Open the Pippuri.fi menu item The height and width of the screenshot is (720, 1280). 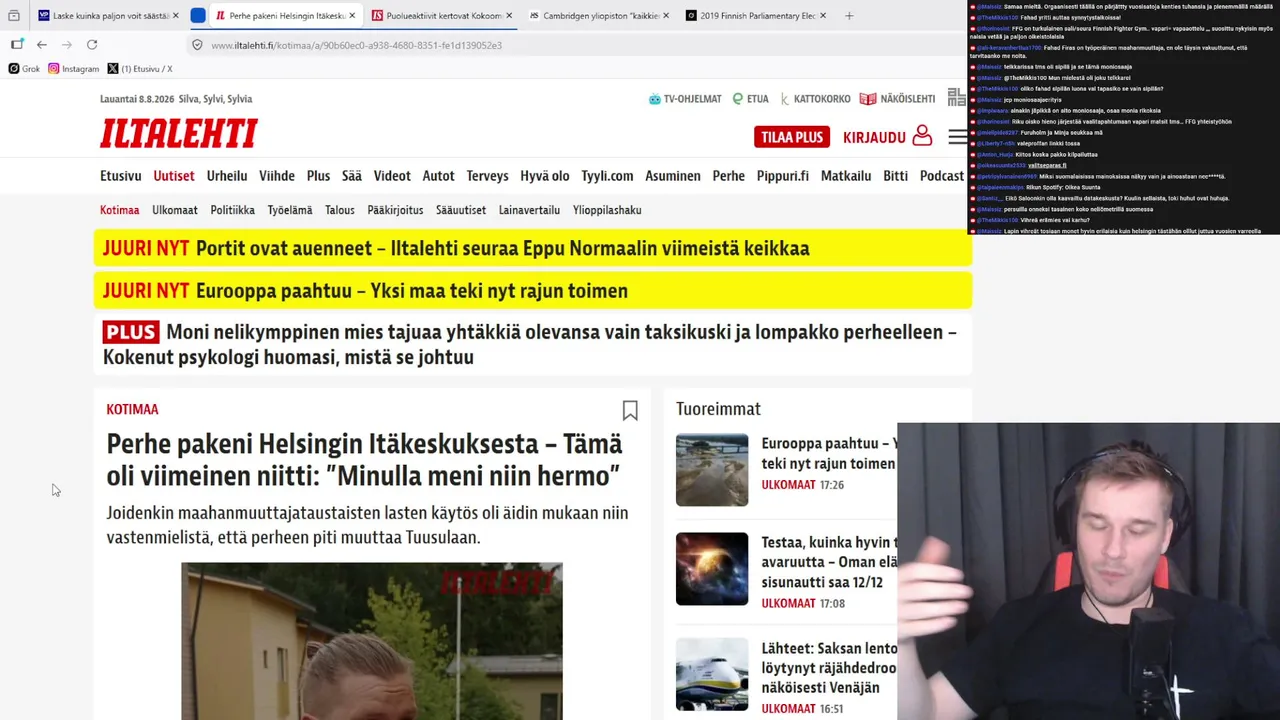tap(783, 176)
